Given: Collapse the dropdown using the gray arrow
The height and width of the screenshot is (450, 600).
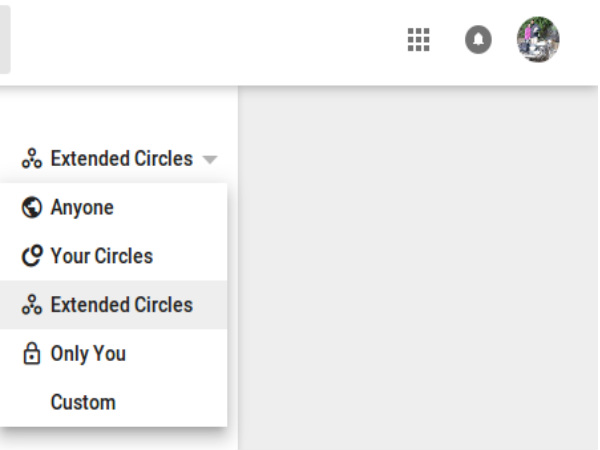Looking at the screenshot, I should (209, 159).
